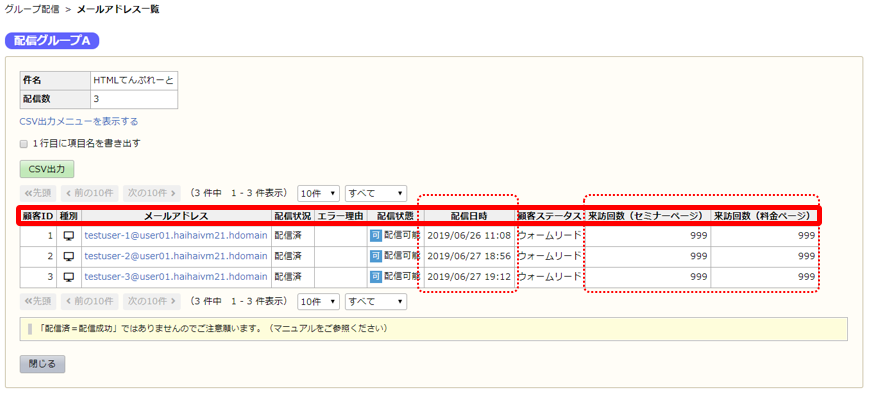The image size is (874, 397).
Task: Go to グループ配信 breadcrumb
Action: click(x=32, y=9)
